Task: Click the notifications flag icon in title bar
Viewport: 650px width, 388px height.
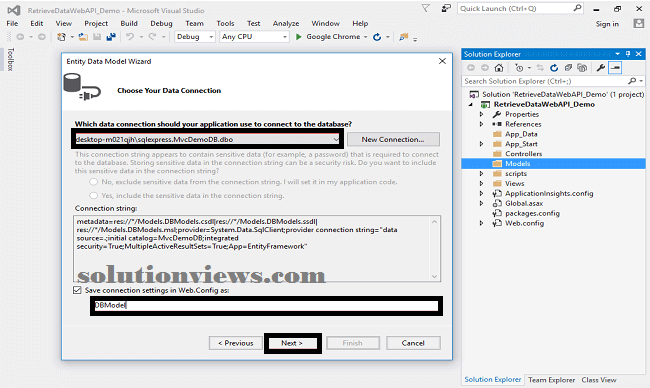Action: tap(426, 8)
